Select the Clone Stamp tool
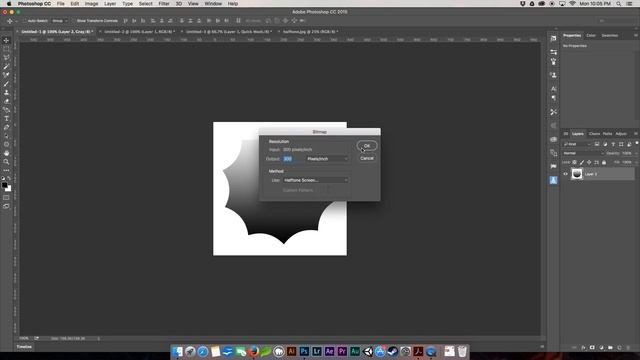The width and height of the screenshot is (640, 360). 6,92
